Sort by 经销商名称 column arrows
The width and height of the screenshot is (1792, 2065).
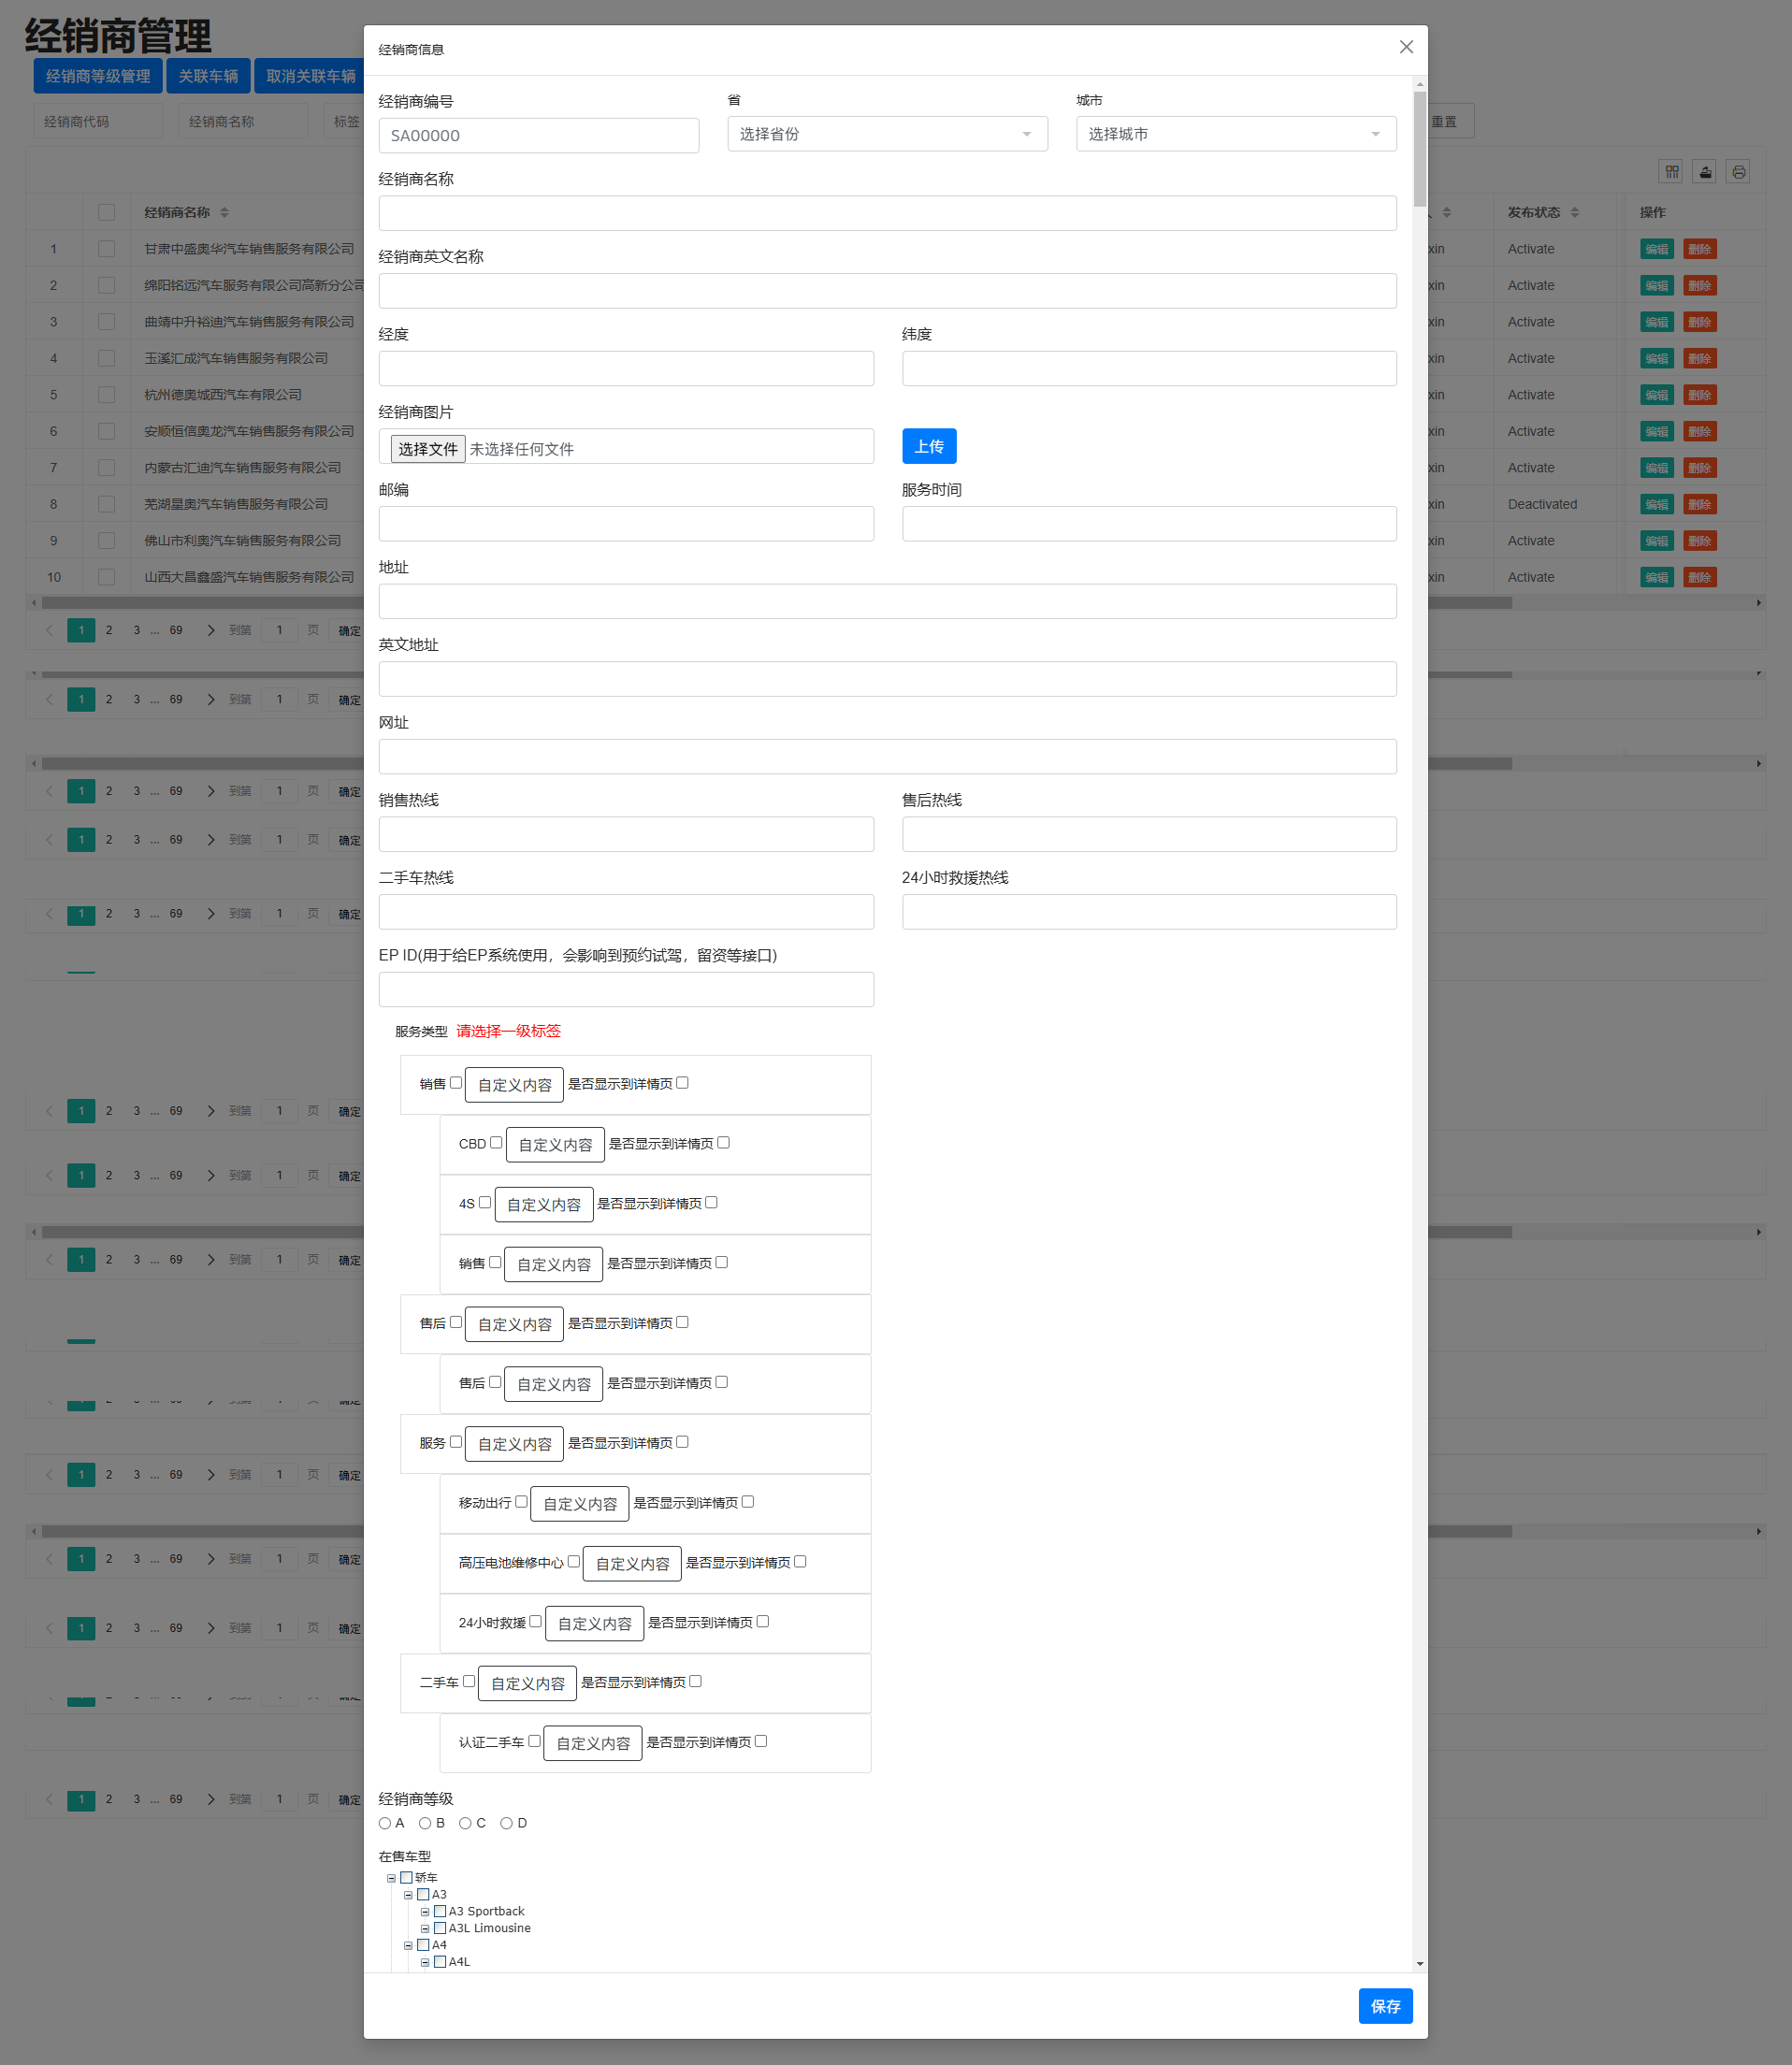224,212
